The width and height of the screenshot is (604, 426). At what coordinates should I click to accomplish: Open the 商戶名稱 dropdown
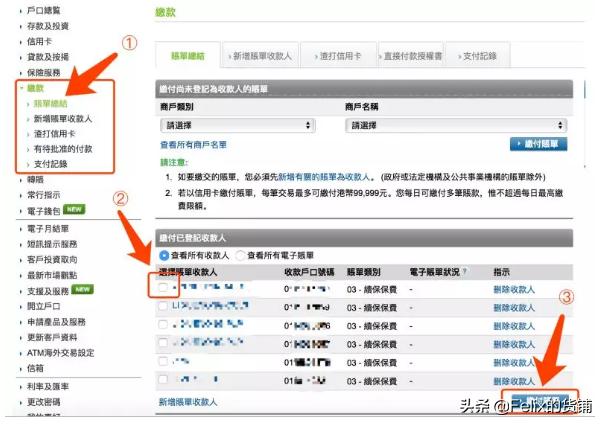[x=456, y=125]
